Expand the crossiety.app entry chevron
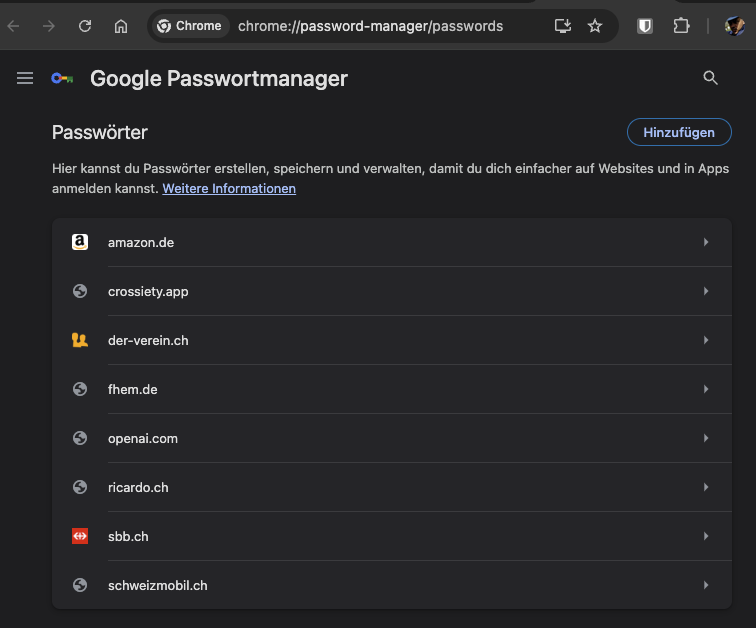This screenshot has height=628, width=756. 706,291
